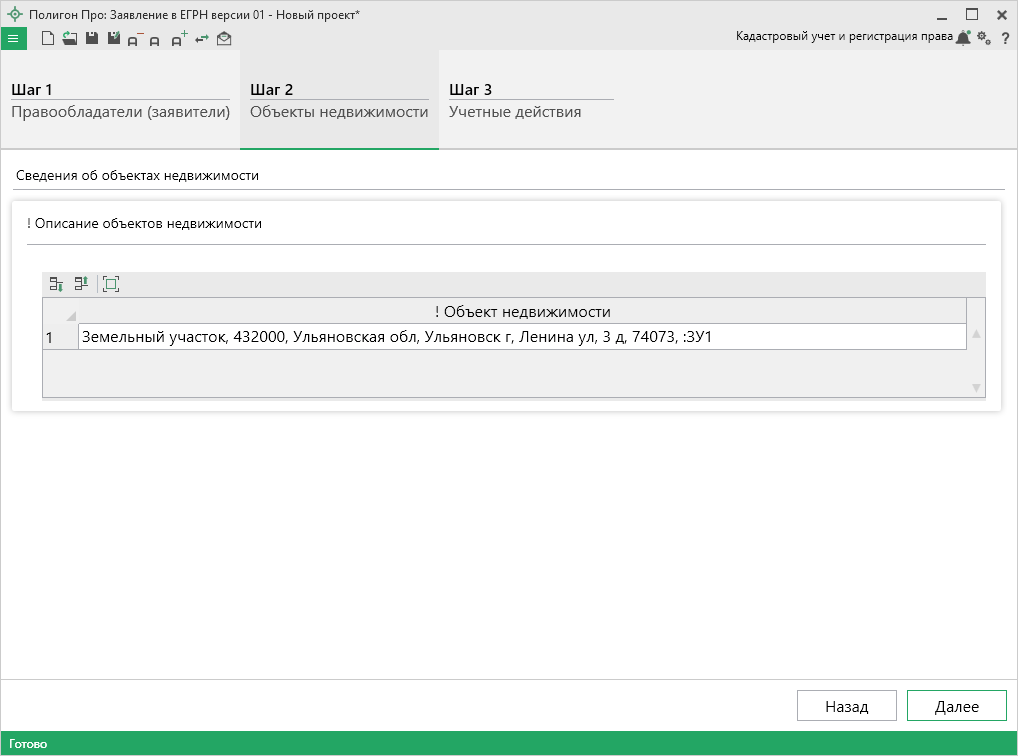
Task: Switch to Шаг 1 Правообладатели tab
Action: click(x=120, y=101)
